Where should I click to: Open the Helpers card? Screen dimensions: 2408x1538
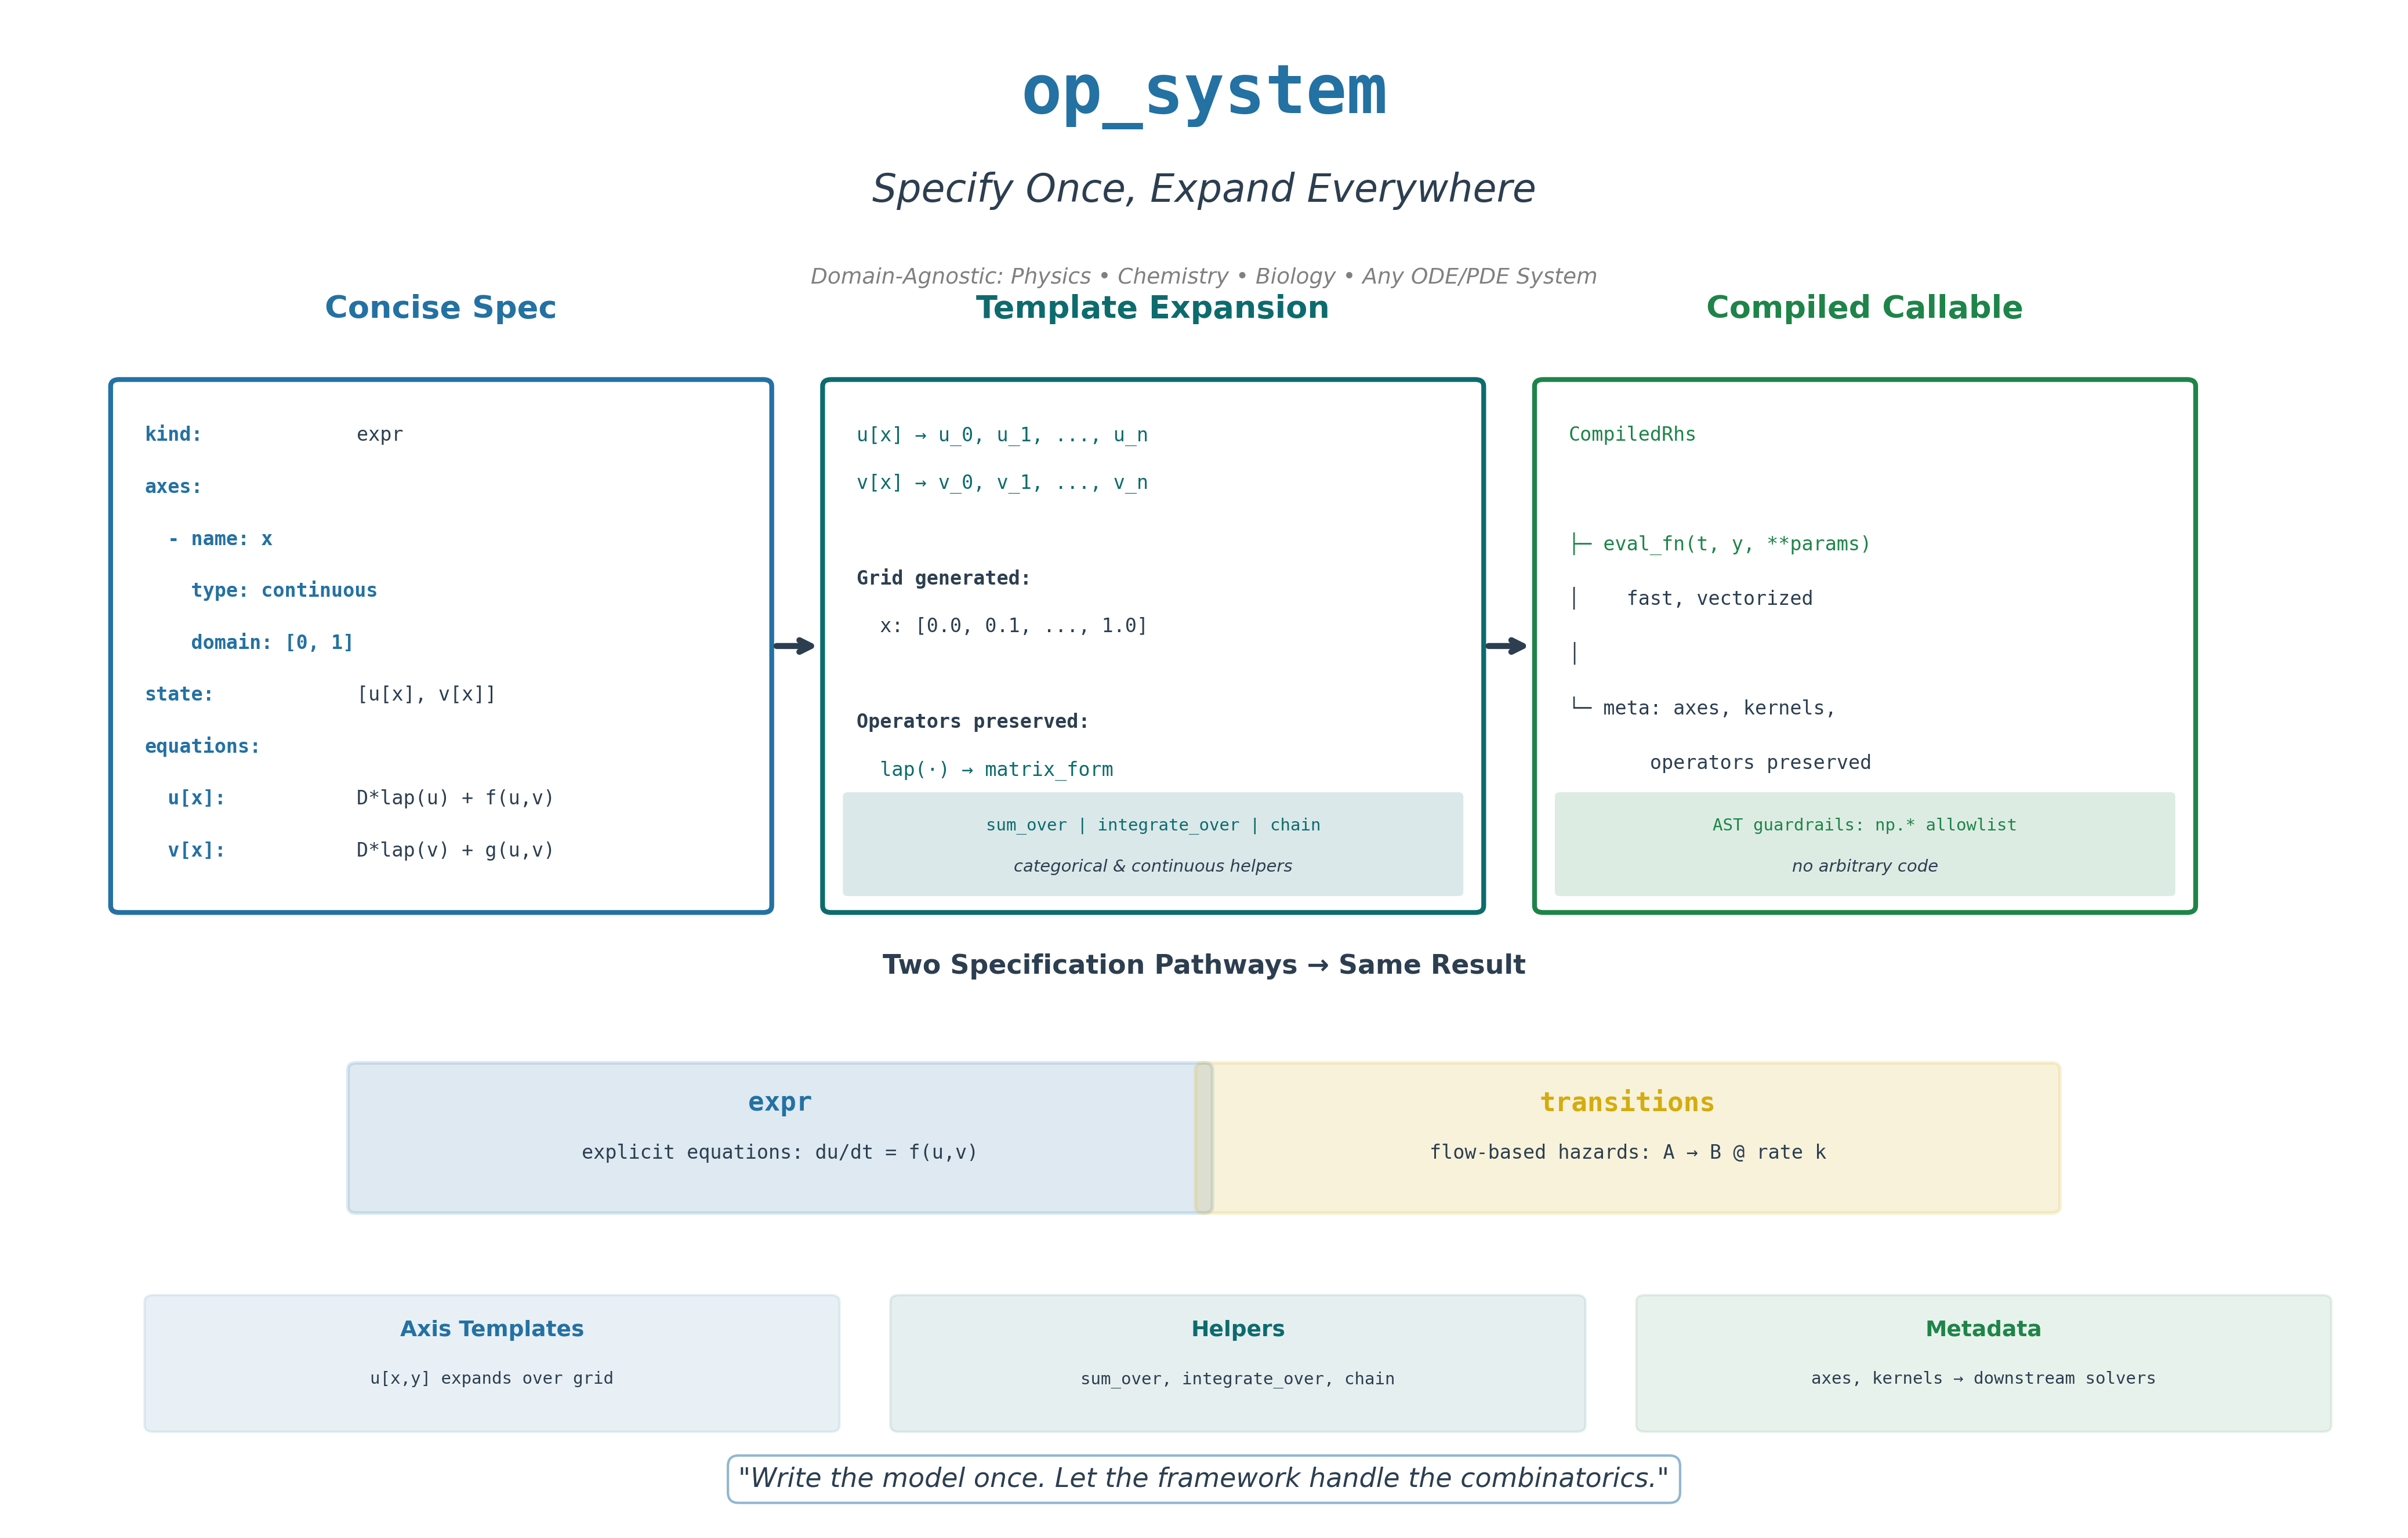tap(1237, 1362)
